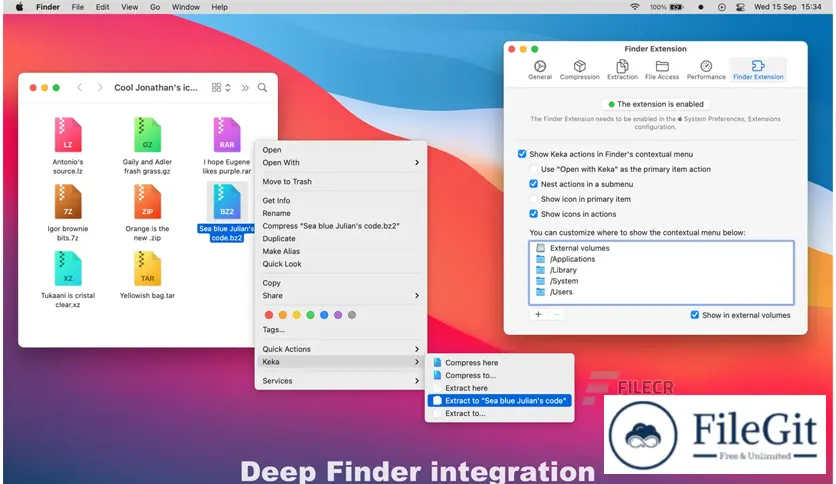
Task: Go back in the Finder window
Action: tap(80, 87)
